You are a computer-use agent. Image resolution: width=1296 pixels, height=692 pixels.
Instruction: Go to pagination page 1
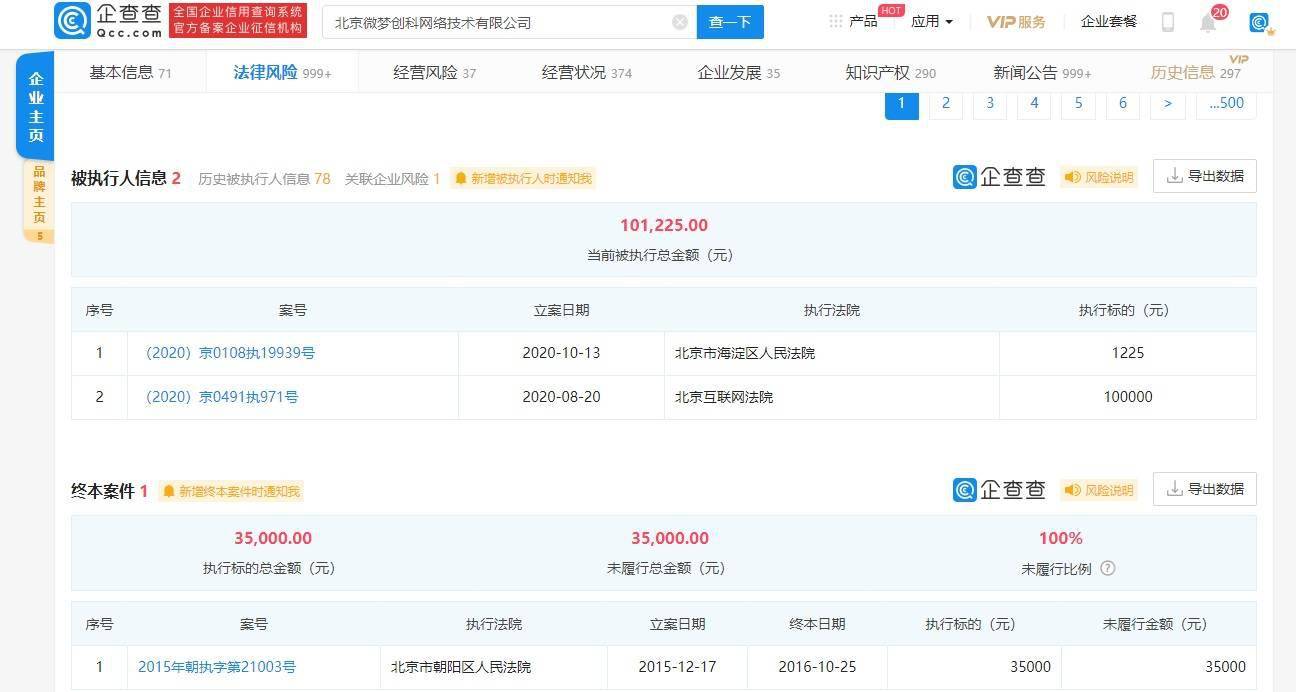point(902,103)
